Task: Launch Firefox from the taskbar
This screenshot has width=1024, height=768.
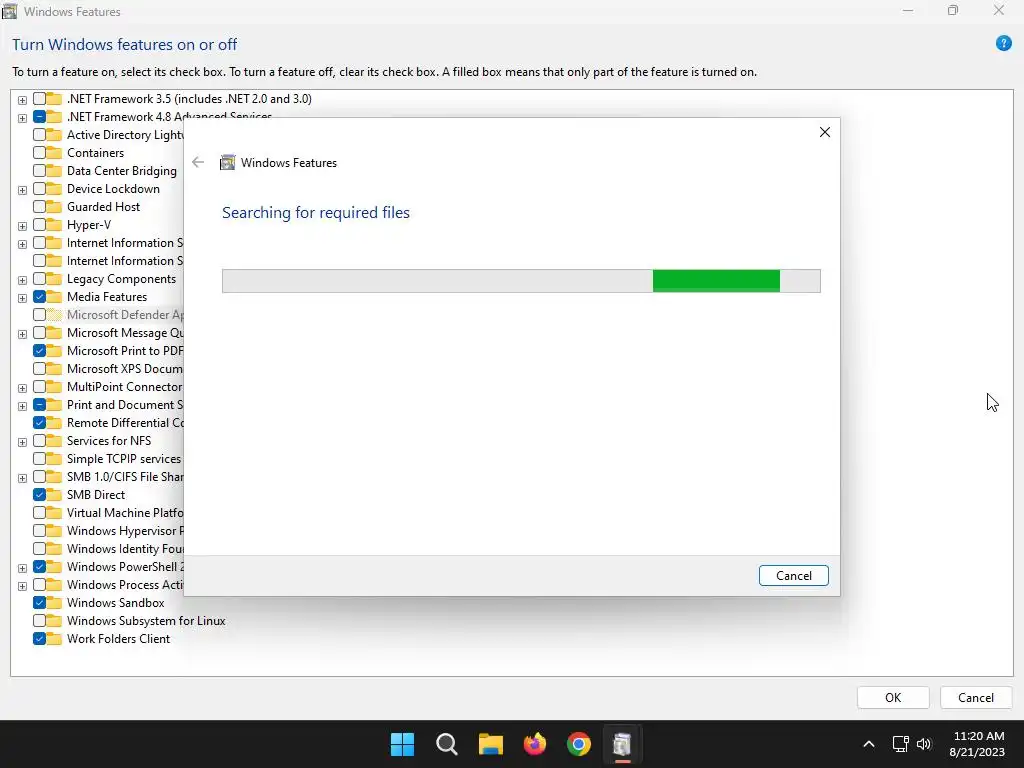Action: tap(535, 744)
